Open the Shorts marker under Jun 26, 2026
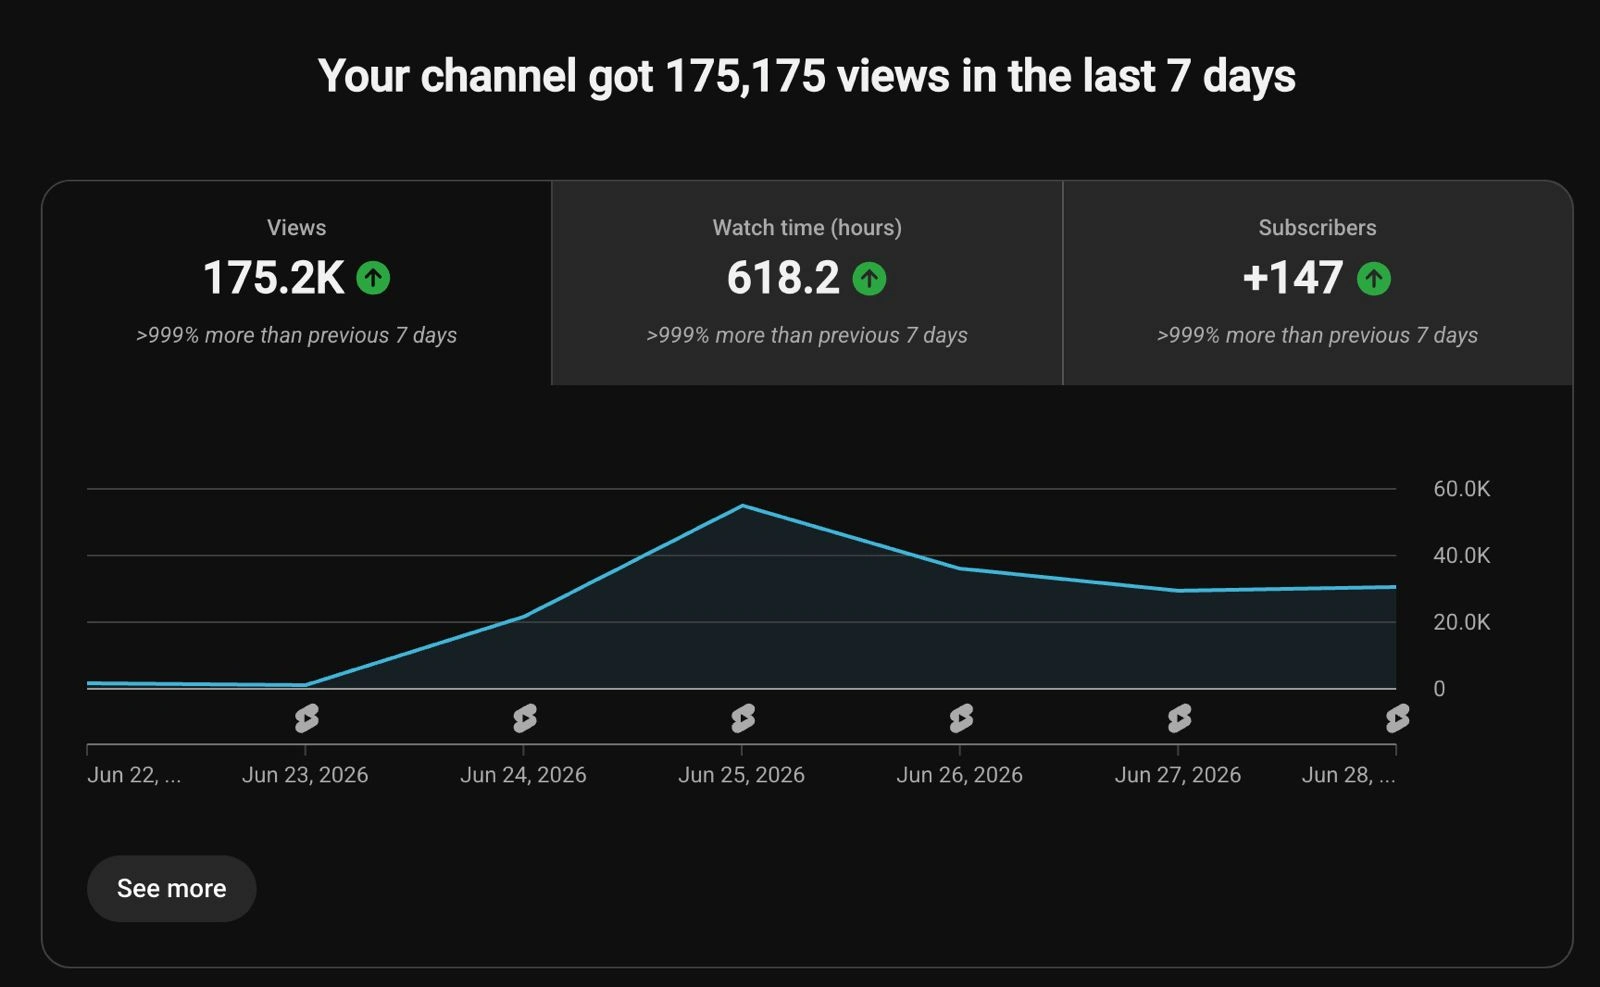 coord(960,718)
